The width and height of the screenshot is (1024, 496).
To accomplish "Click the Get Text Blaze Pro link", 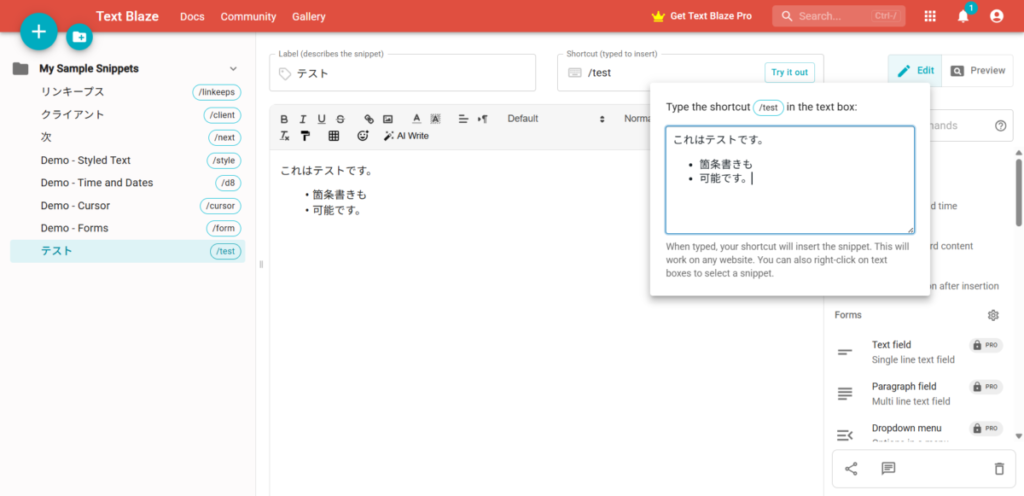I will (701, 16).
